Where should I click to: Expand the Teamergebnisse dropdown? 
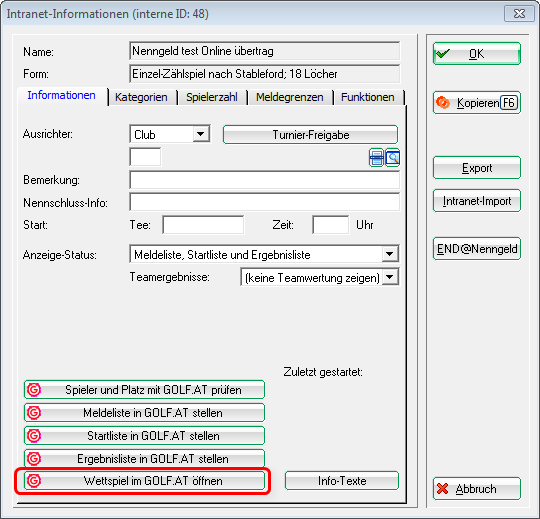coord(390,277)
